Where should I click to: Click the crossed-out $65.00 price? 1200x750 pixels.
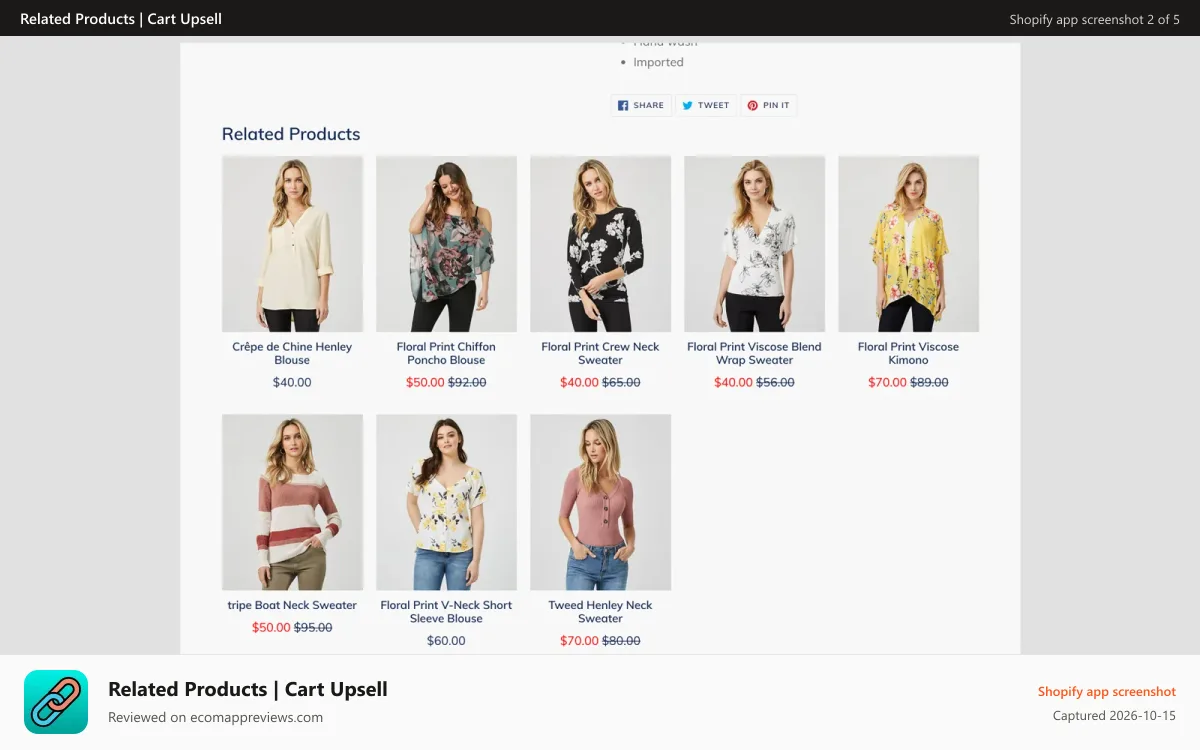click(x=621, y=382)
